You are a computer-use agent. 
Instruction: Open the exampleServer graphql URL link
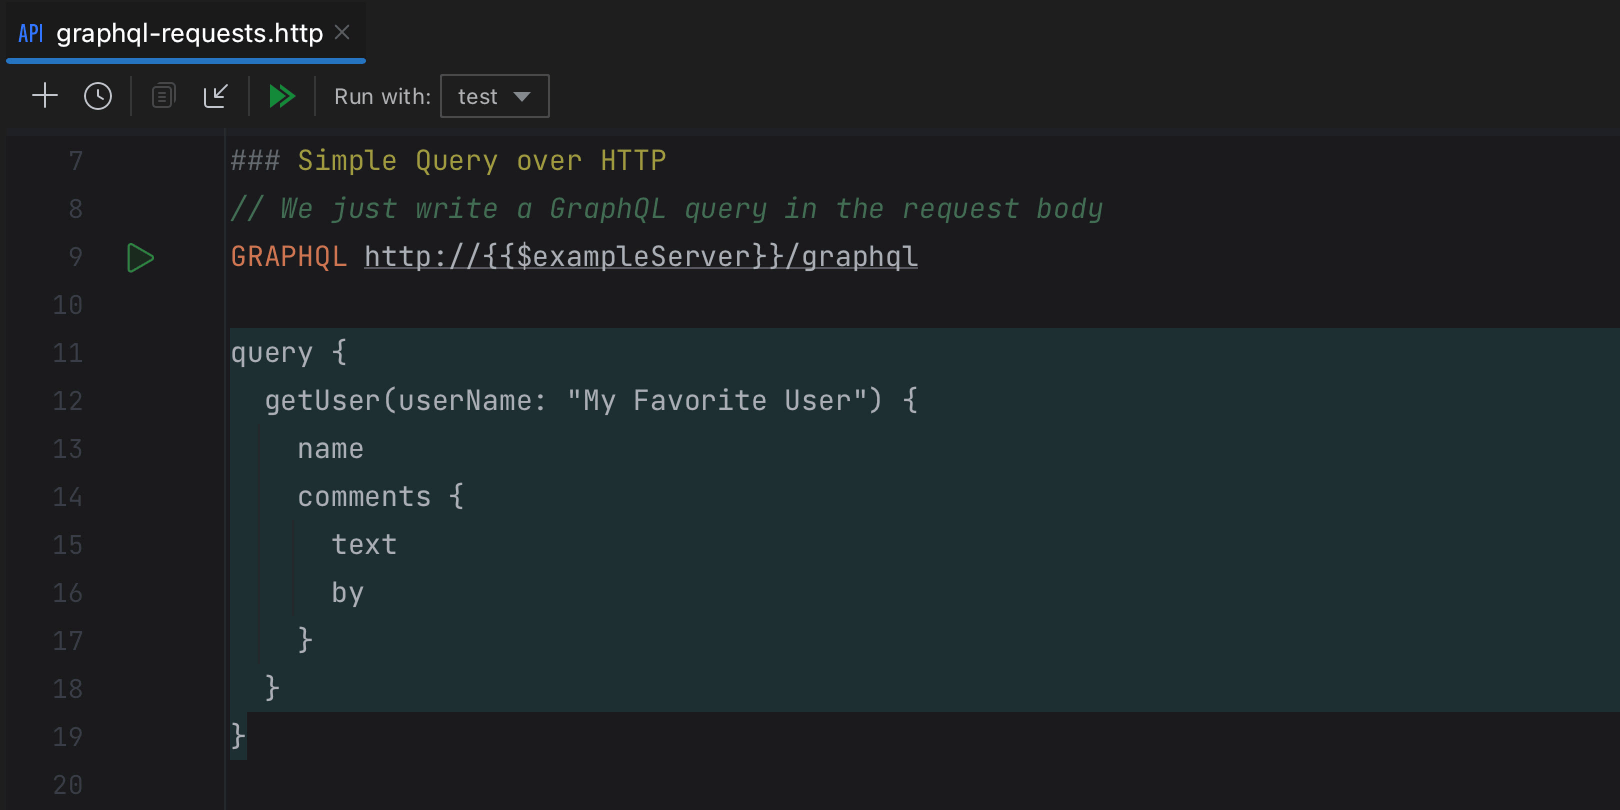pyautogui.click(x=640, y=257)
